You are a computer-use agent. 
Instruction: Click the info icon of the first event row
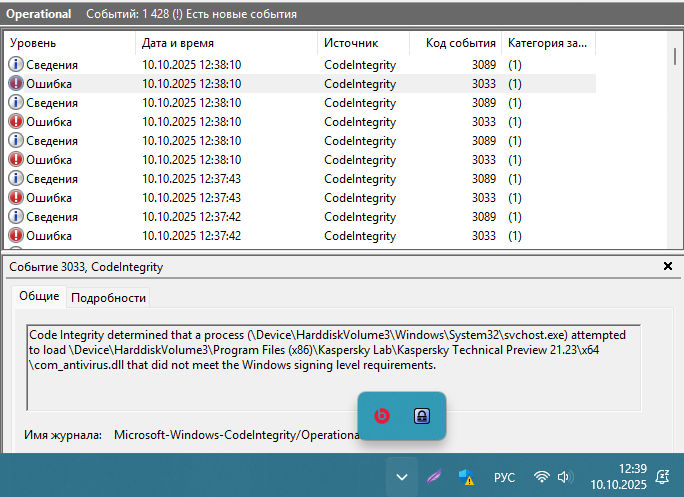click(x=16, y=65)
